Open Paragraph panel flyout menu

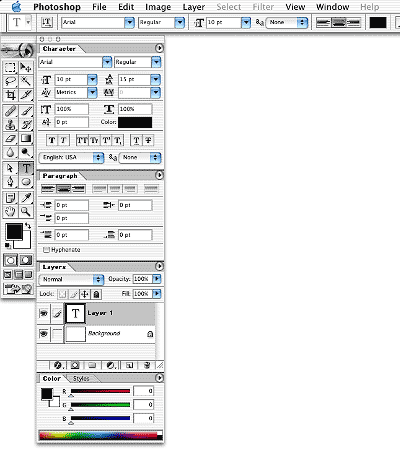[x=159, y=175]
